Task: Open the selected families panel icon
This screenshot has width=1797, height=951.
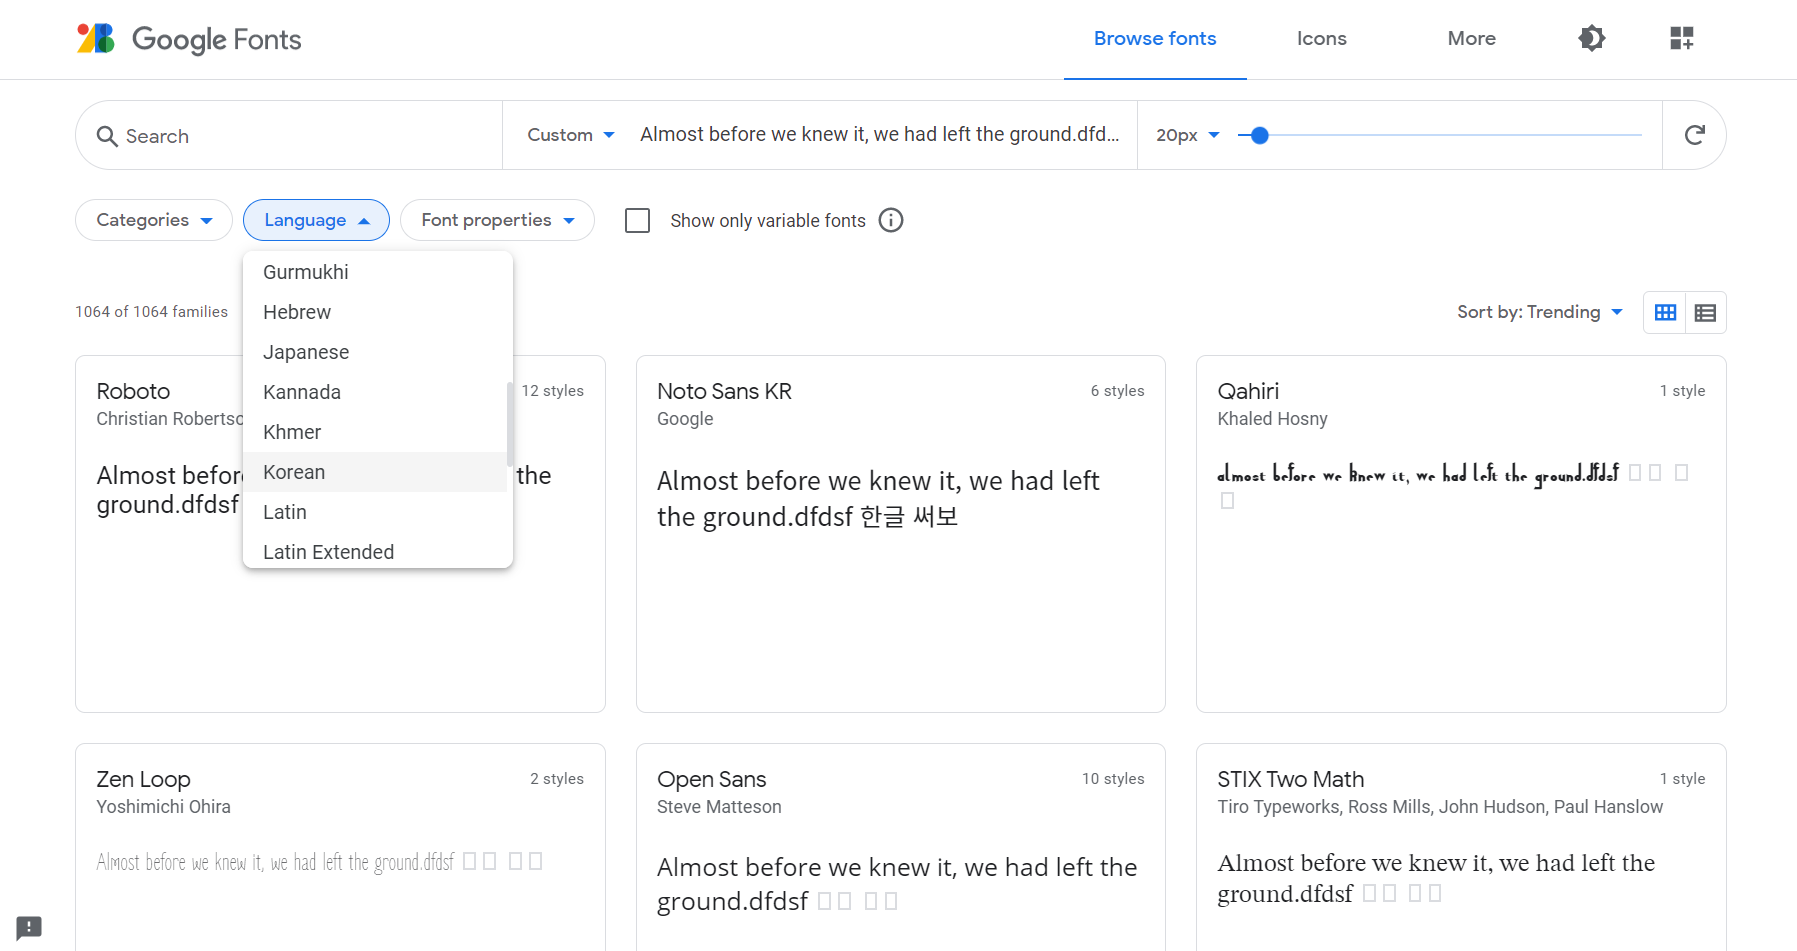Action: (1682, 38)
